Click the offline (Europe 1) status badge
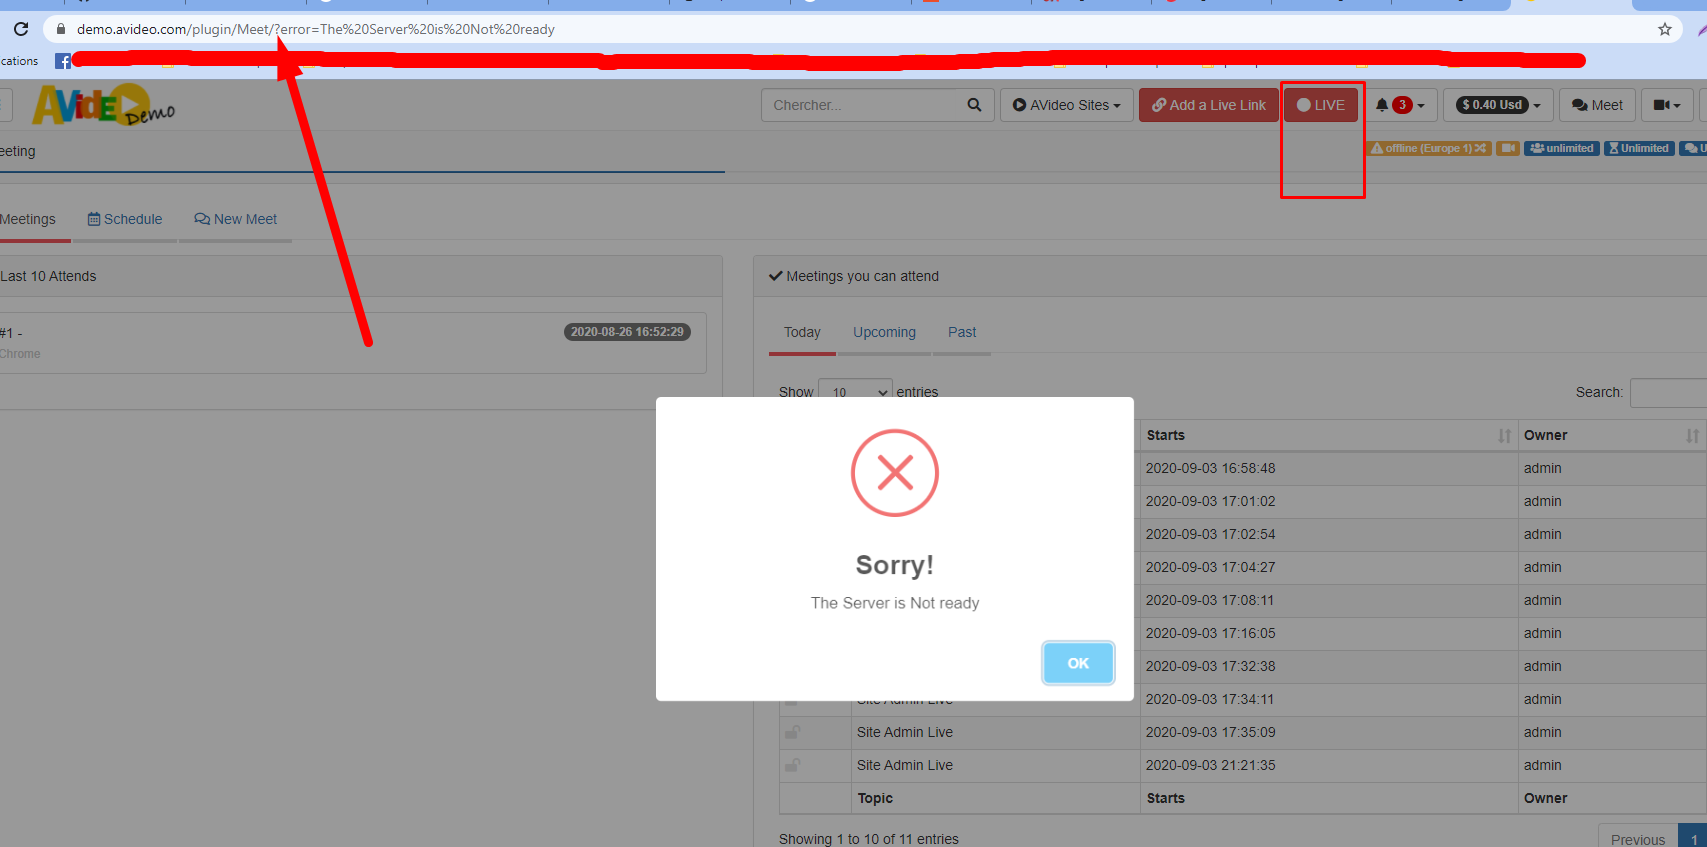This screenshot has width=1707, height=847. [x=1429, y=148]
